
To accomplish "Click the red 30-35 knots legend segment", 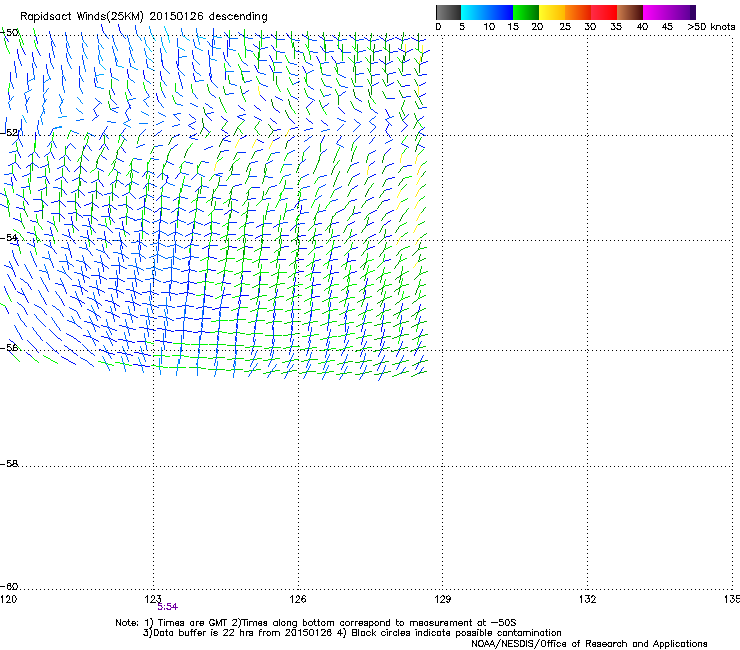I will click(x=604, y=12).
